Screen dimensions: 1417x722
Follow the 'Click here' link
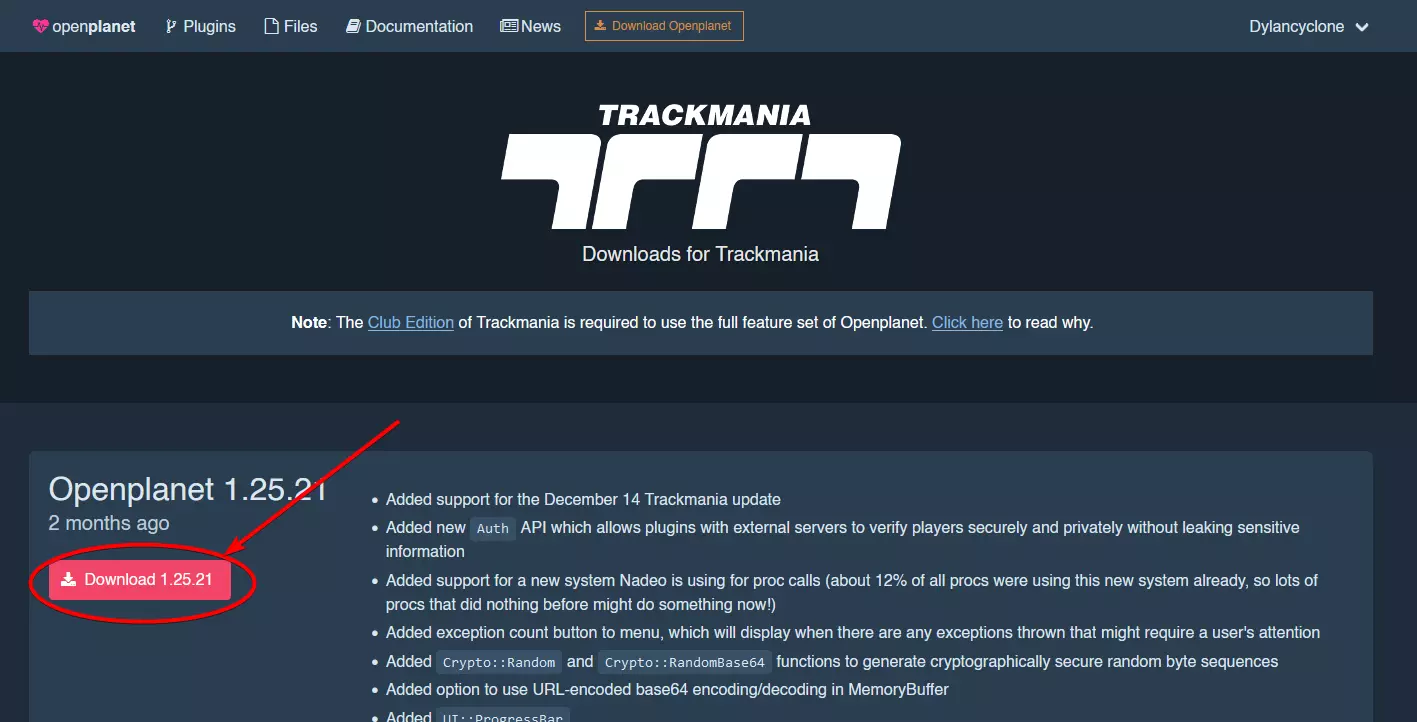point(967,322)
